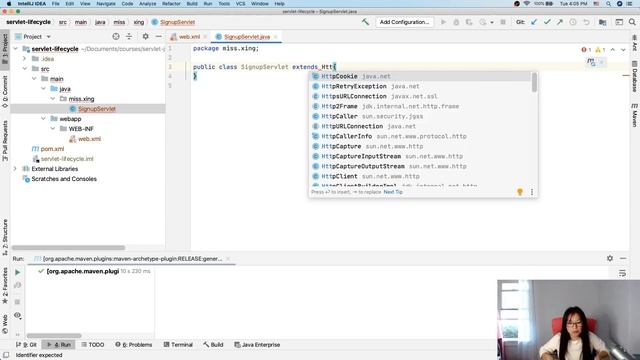Collapse the main folder

coord(34,79)
